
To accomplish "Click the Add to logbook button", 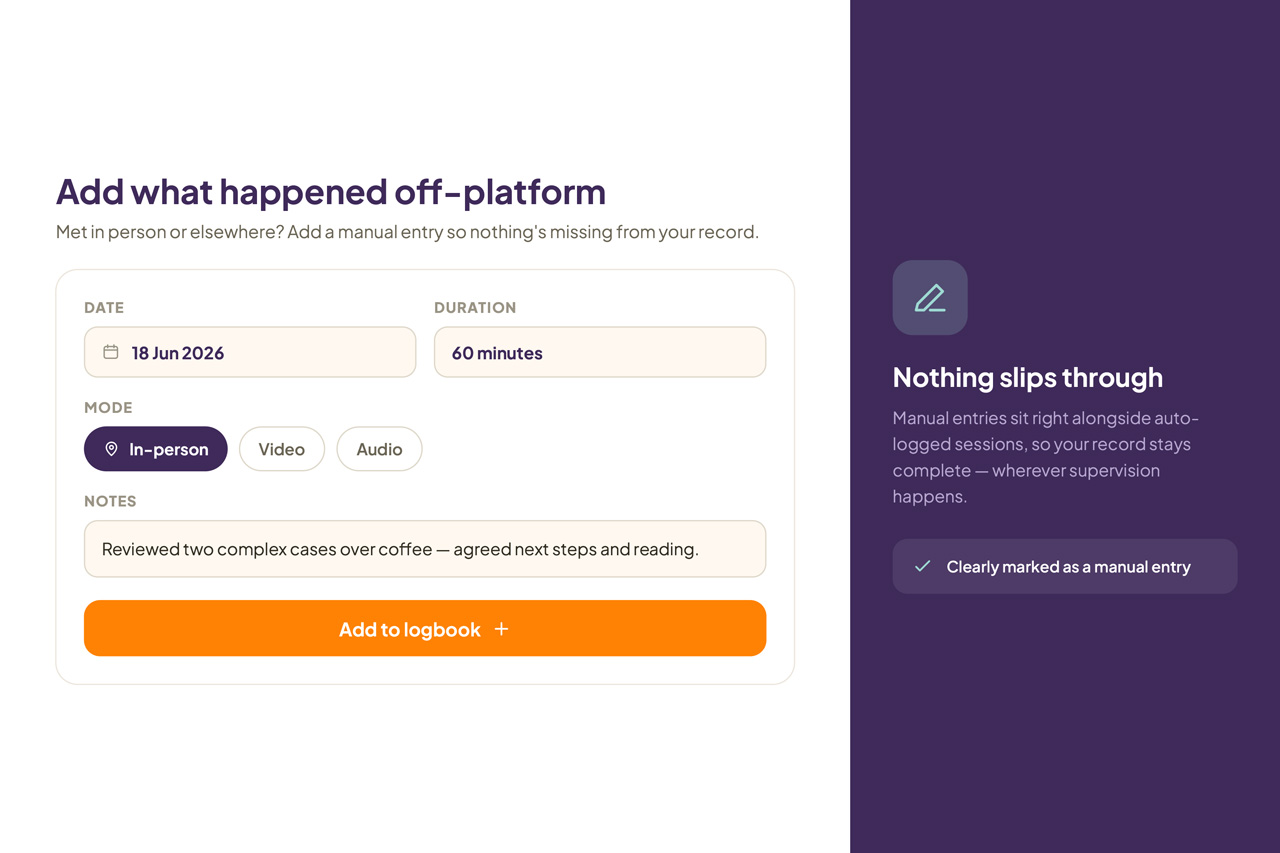I will pyautogui.click(x=425, y=628).
